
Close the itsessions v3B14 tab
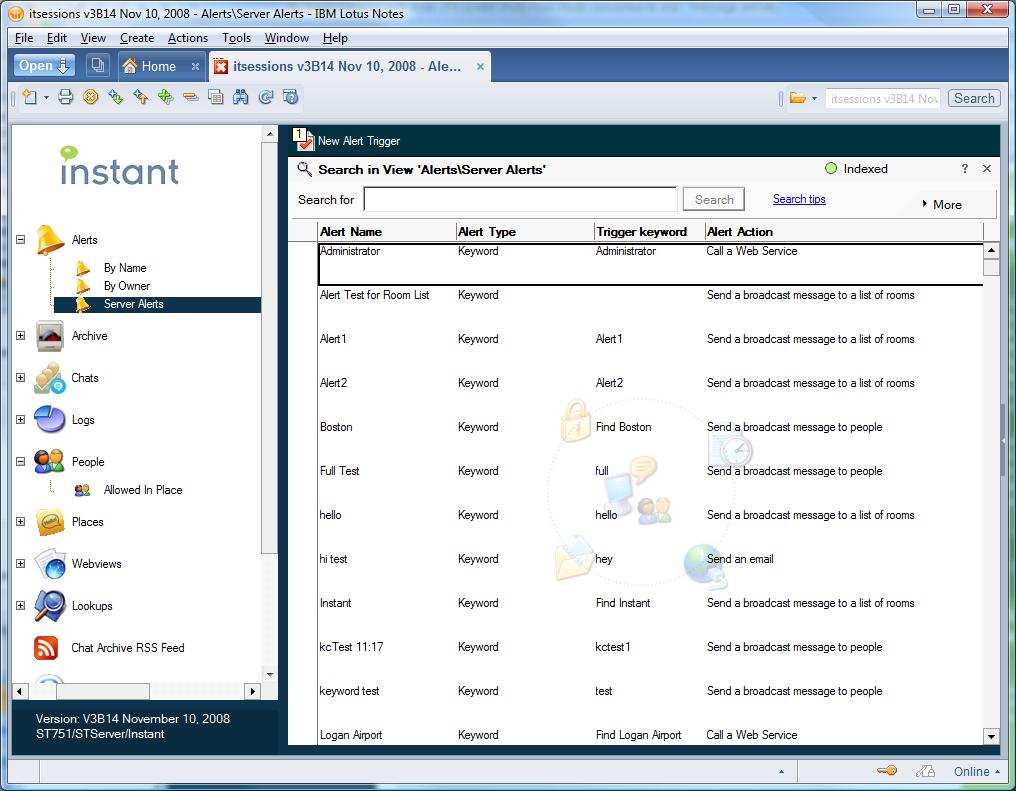[x=480, y=66]
